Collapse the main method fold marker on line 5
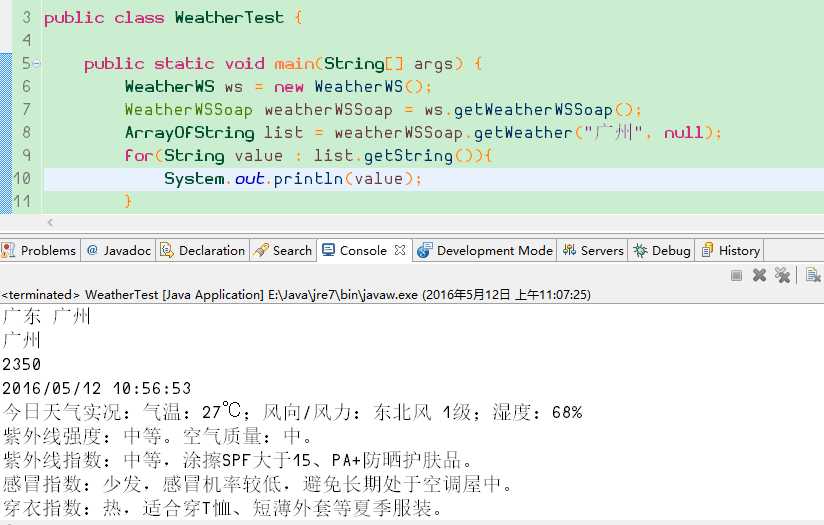 point(36,64)
